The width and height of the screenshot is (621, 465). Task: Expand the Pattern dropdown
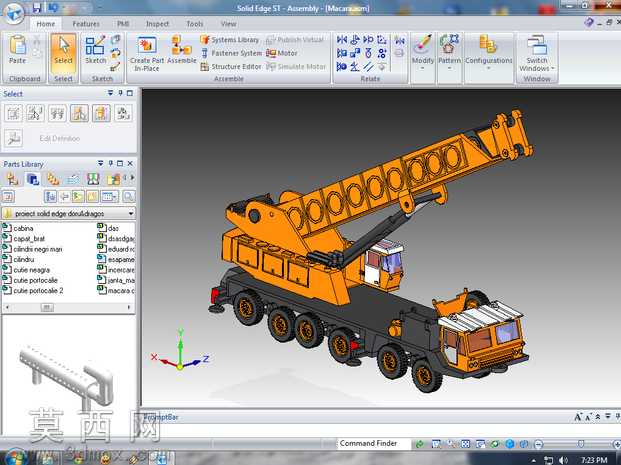(449, 53)
